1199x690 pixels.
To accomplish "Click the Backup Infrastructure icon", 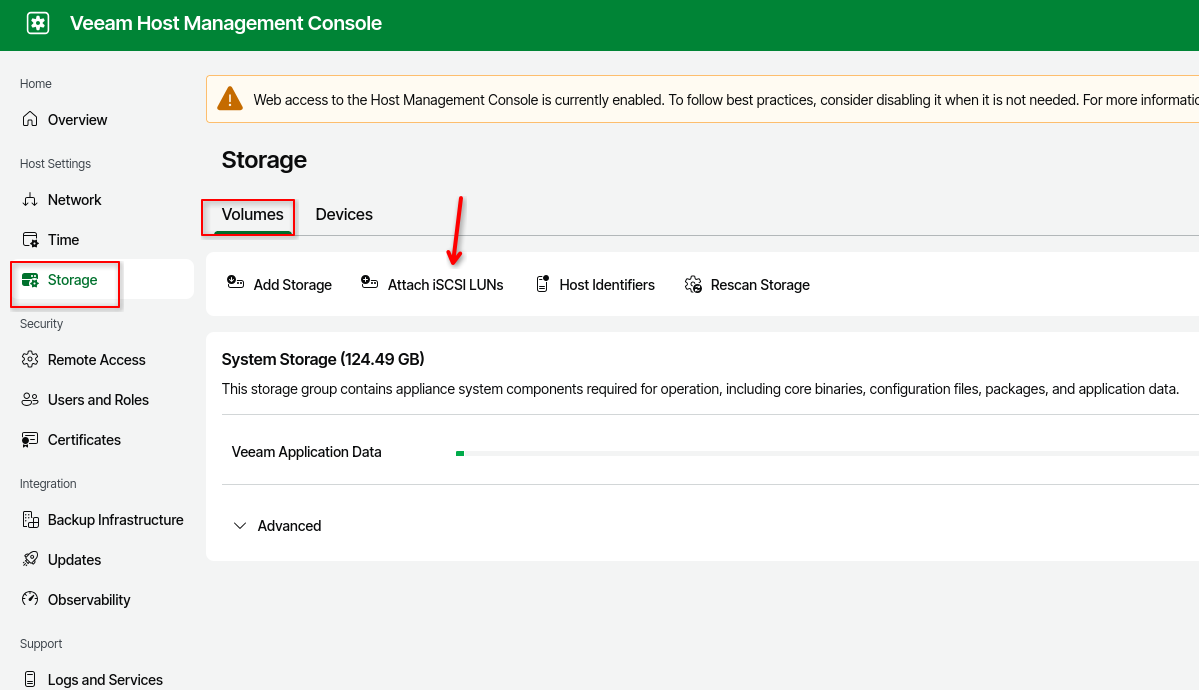I will pos(30,519).
